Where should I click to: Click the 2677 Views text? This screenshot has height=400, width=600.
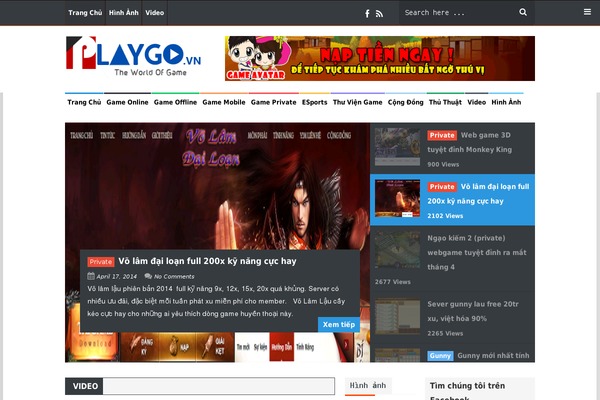click(x=393, y=282)
